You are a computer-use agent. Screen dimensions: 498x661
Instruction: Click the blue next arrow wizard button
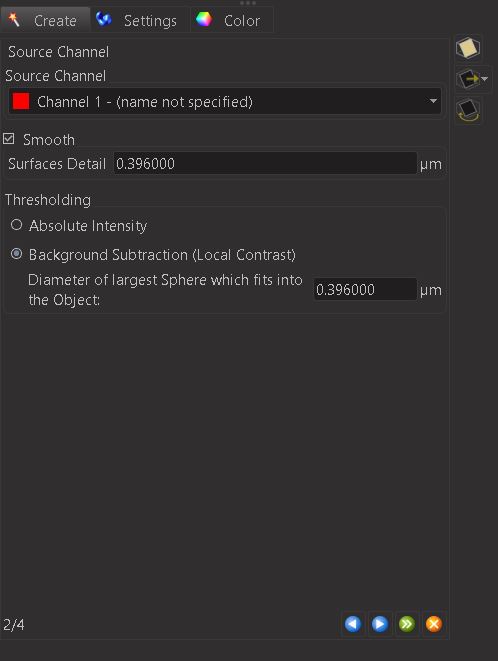380,624
